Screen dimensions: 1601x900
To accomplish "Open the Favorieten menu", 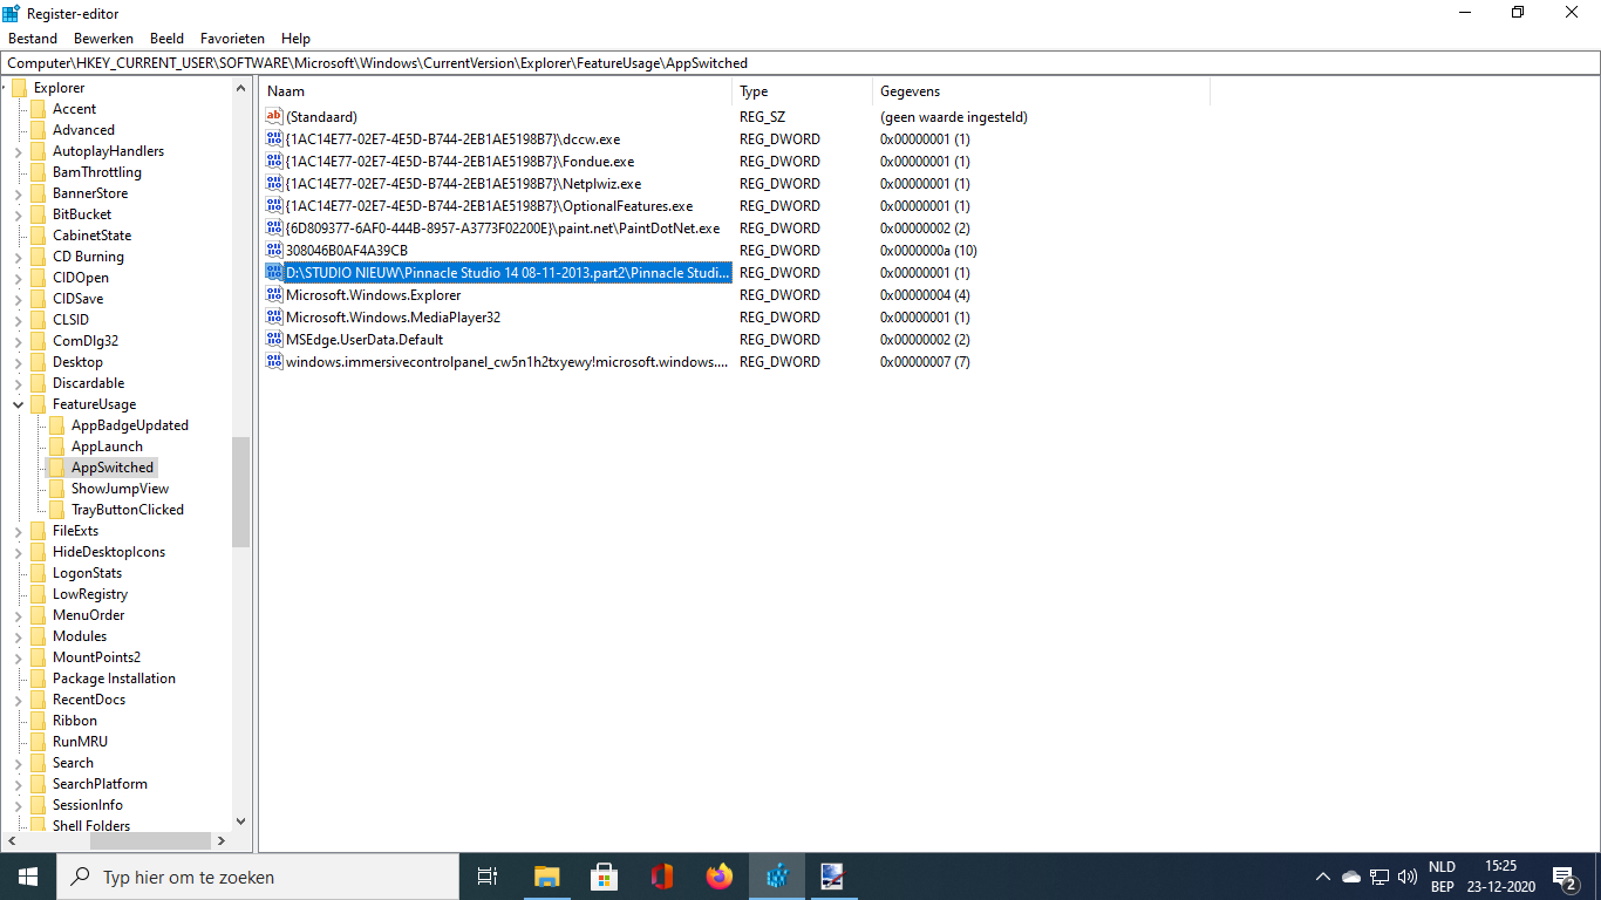I will click(232, 38).
